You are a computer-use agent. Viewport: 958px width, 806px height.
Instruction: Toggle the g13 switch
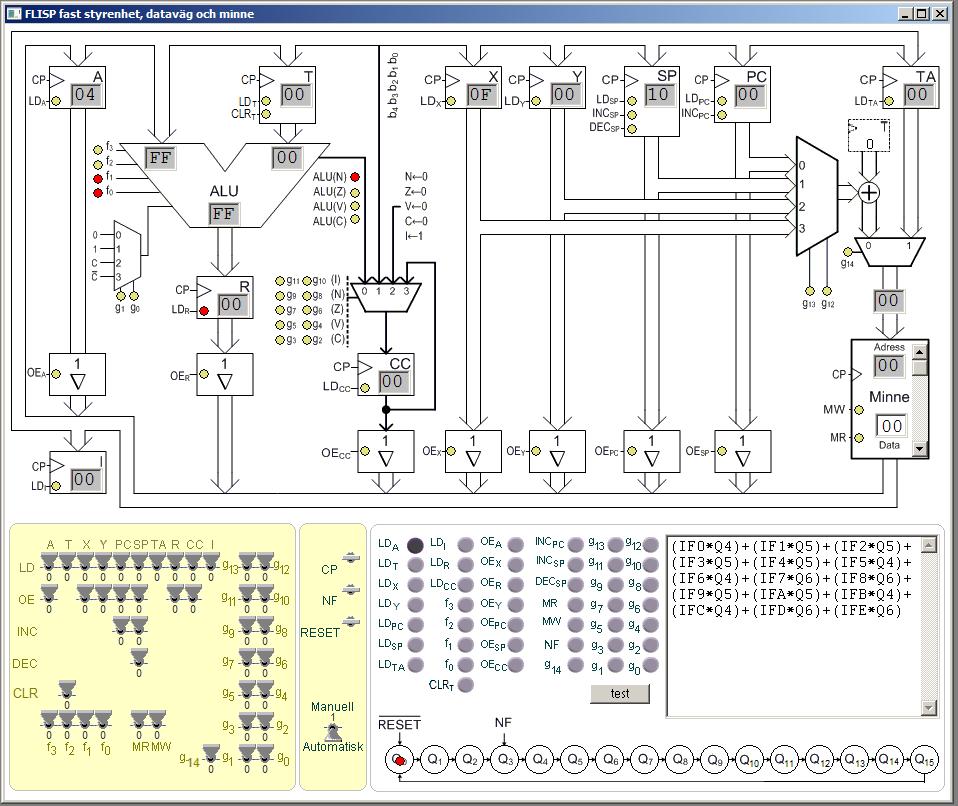(x=247, y=562)
